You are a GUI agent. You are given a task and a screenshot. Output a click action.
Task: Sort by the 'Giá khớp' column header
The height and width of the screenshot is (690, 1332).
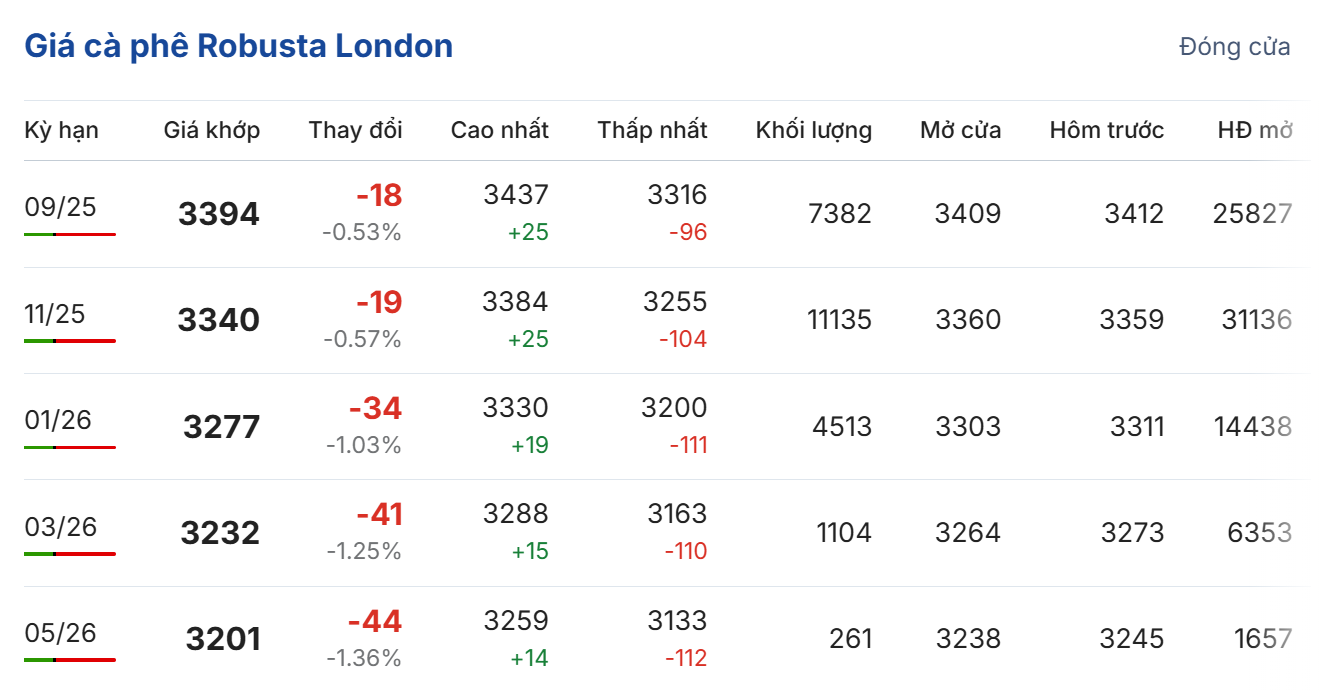click(x=212, y=130)
